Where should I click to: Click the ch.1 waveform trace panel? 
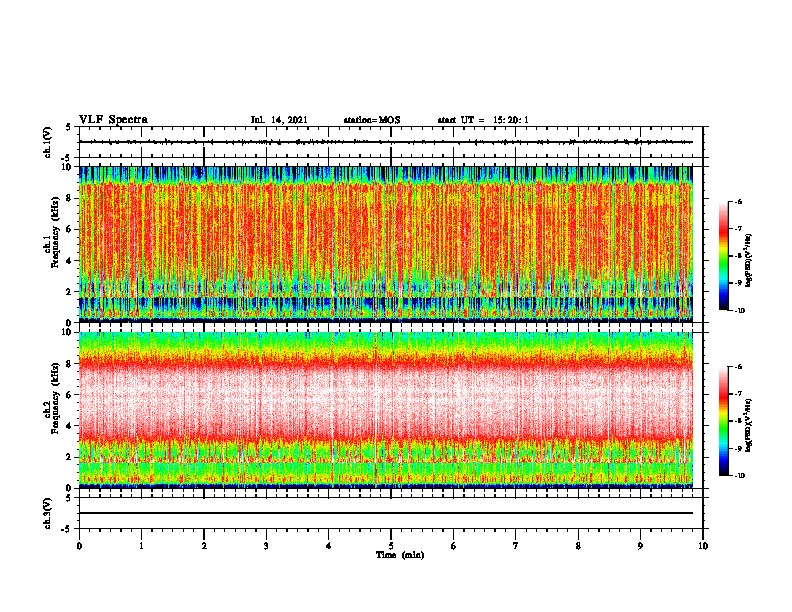click(x=391, y=142)
